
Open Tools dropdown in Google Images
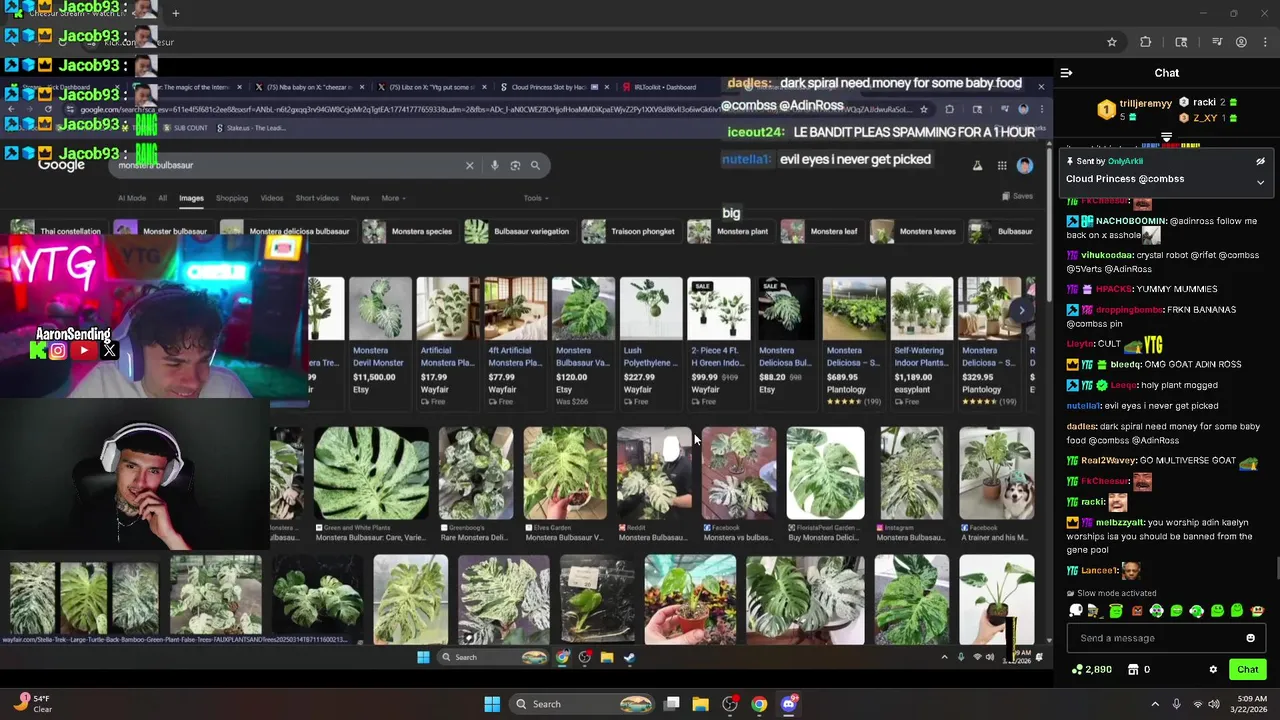tap(535, 198)
